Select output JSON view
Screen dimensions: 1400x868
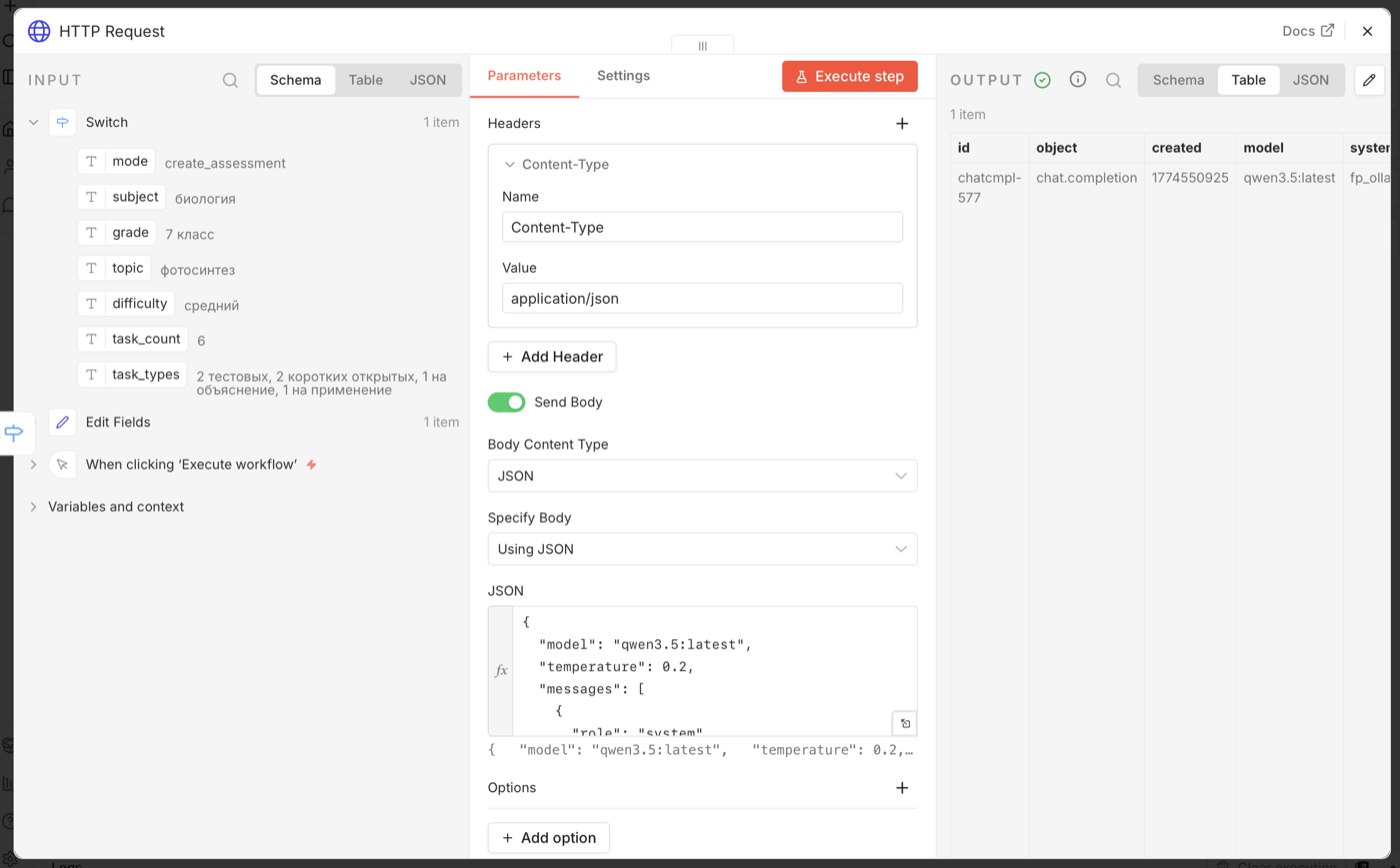pyautogui.click(x=1311, y=80)
